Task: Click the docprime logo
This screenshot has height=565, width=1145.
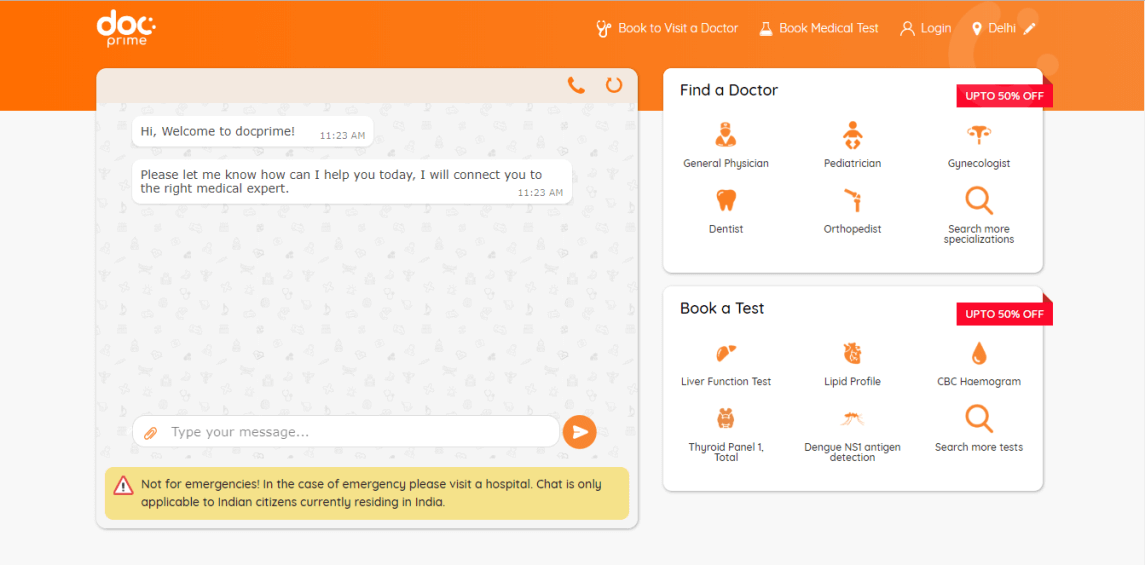Action: click(126, 28)
